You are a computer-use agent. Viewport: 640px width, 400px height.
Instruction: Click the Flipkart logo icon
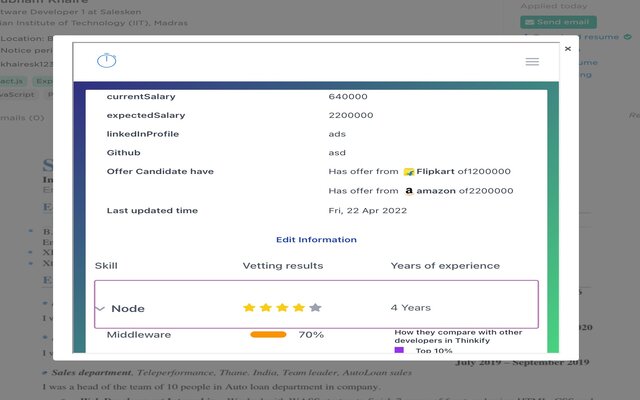[x=409, y=172]
